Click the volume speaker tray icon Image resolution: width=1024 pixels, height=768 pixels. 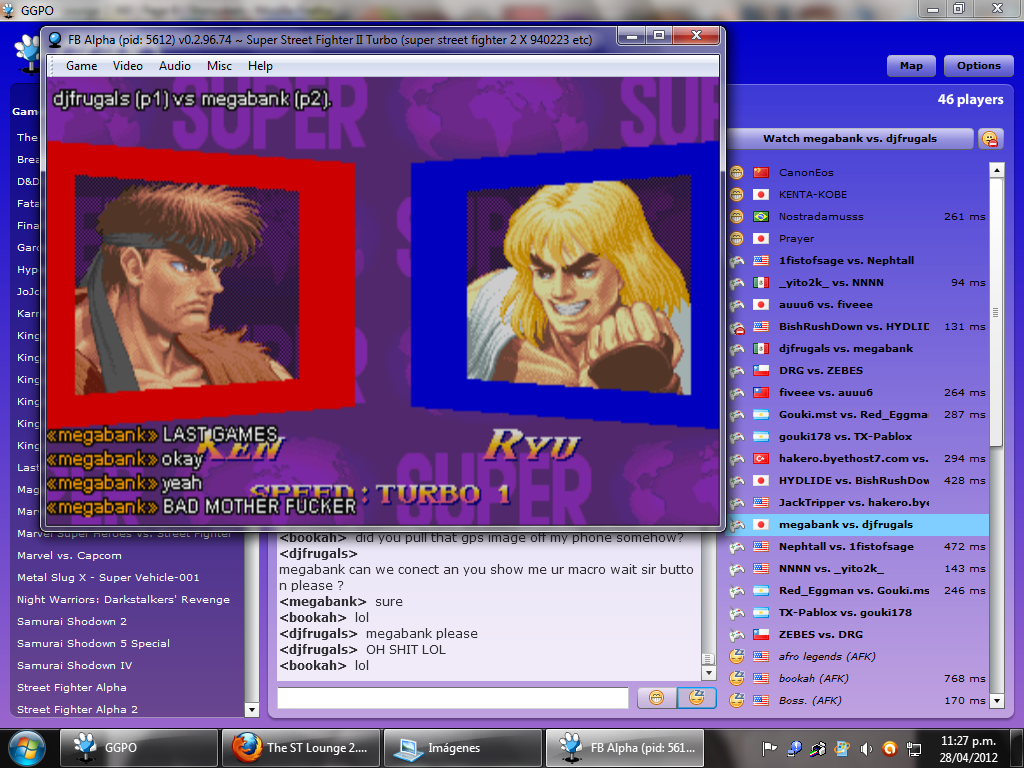tap(865, 748)
